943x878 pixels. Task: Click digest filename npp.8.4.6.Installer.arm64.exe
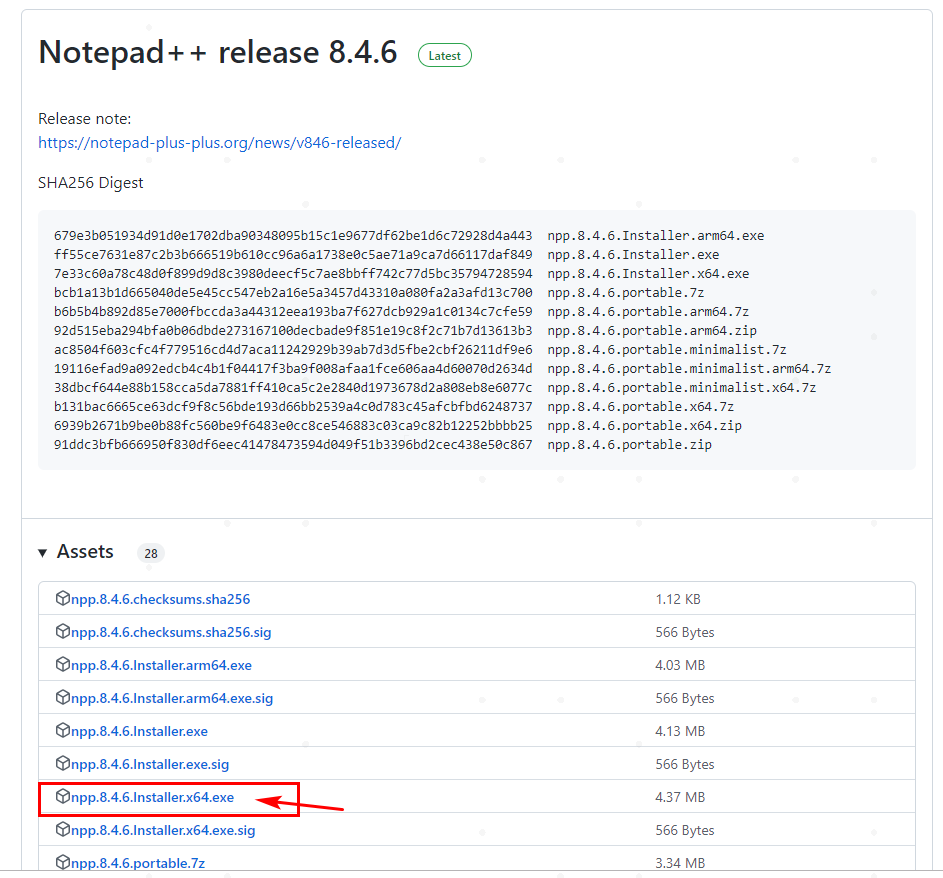click(656, 236)
